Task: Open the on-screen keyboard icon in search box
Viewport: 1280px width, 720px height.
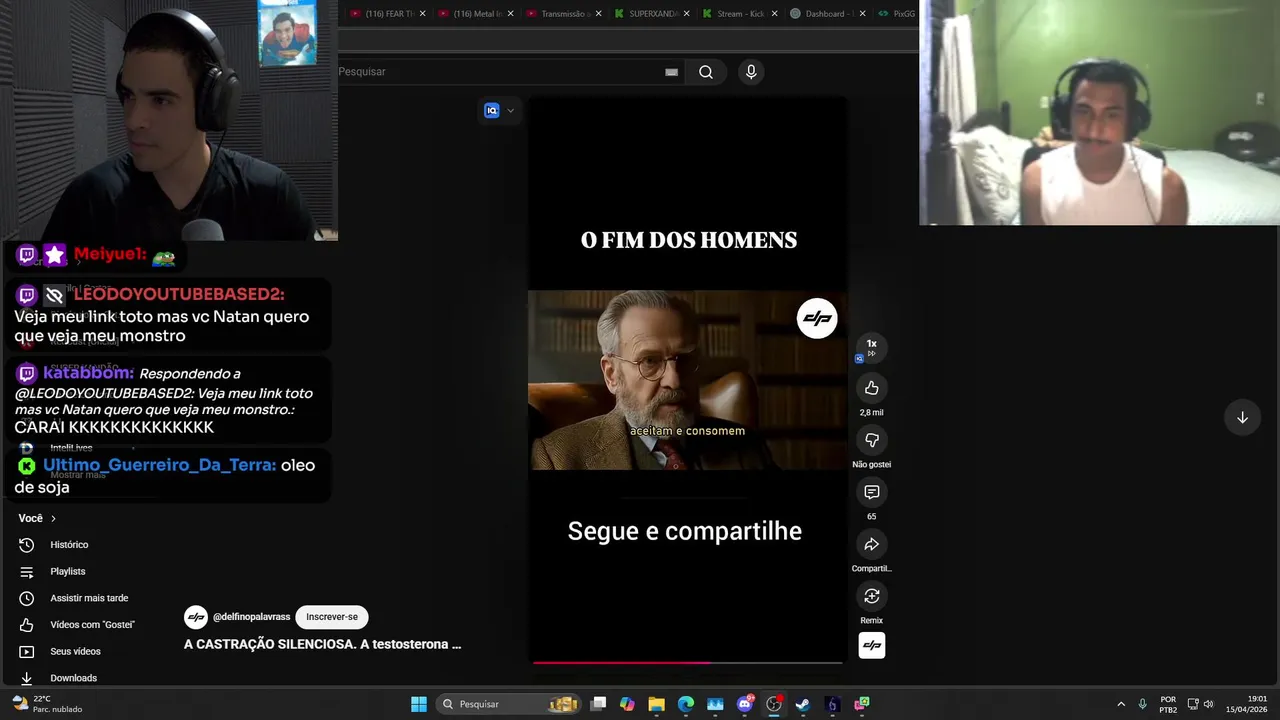Action: pos(671,72)
